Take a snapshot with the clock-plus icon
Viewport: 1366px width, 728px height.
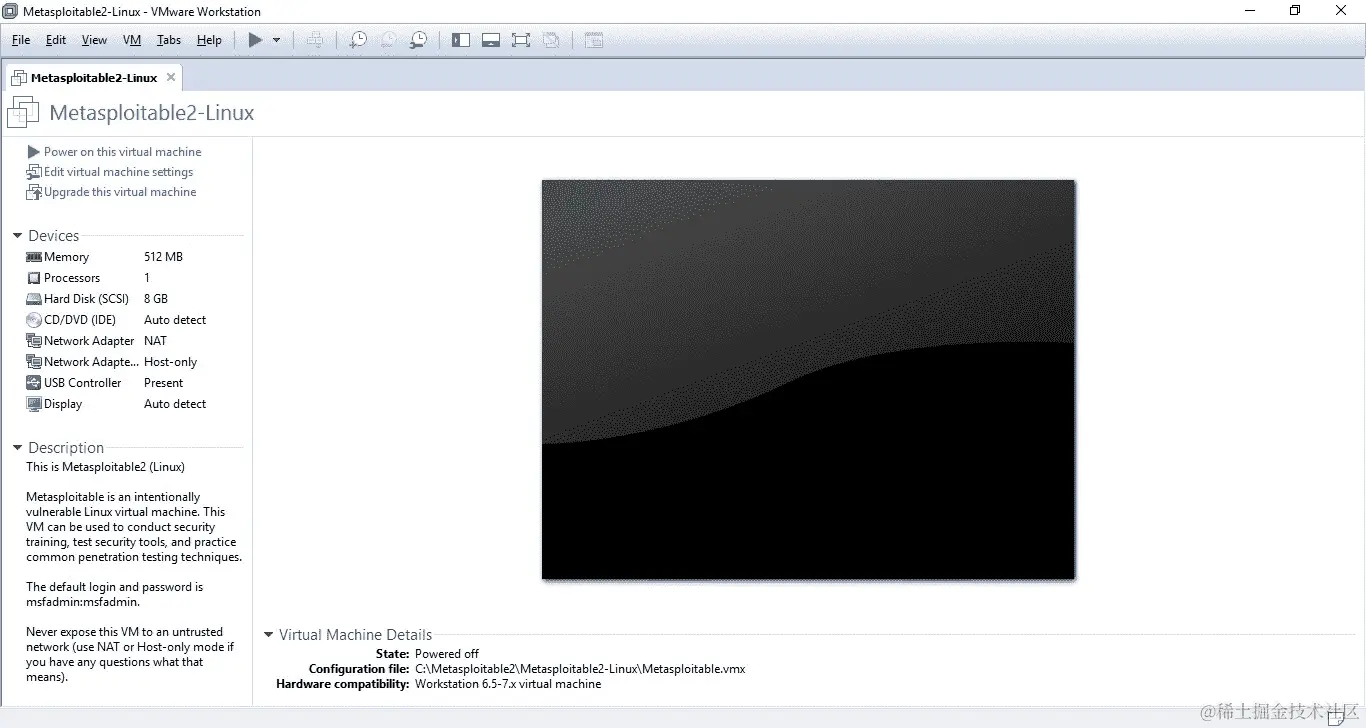click(x=357, y=40)
